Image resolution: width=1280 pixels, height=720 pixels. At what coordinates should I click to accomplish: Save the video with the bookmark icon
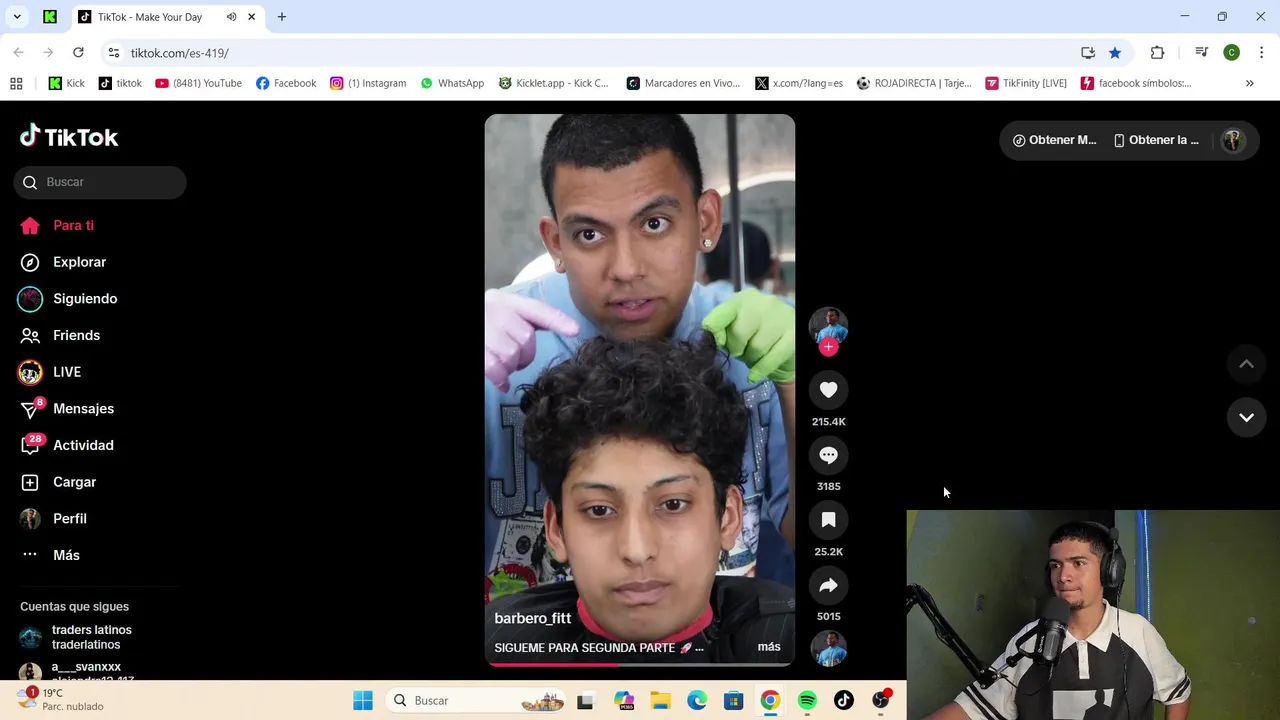point(828,520)
